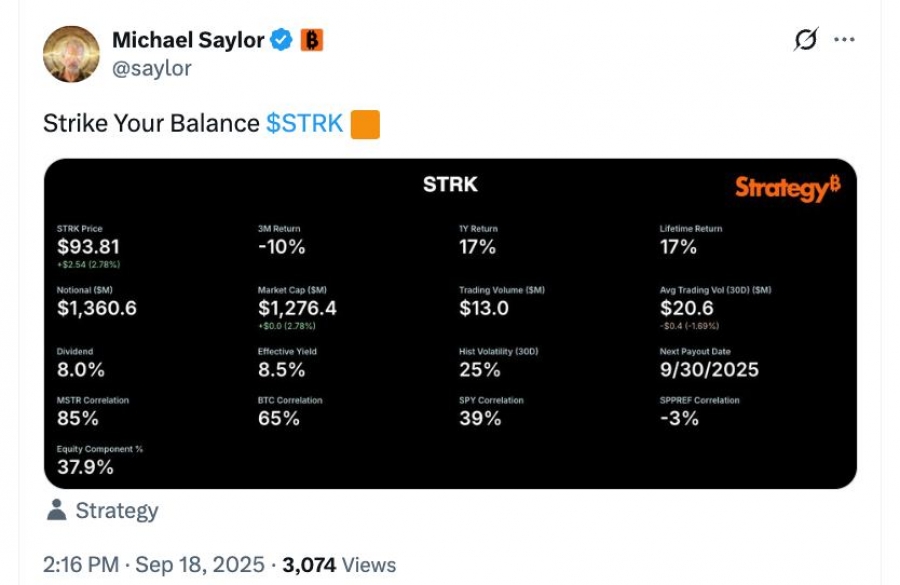Click the tagged person silhouette icon
Viewport: 900px width, 585px height.
[x=56, y=510]
